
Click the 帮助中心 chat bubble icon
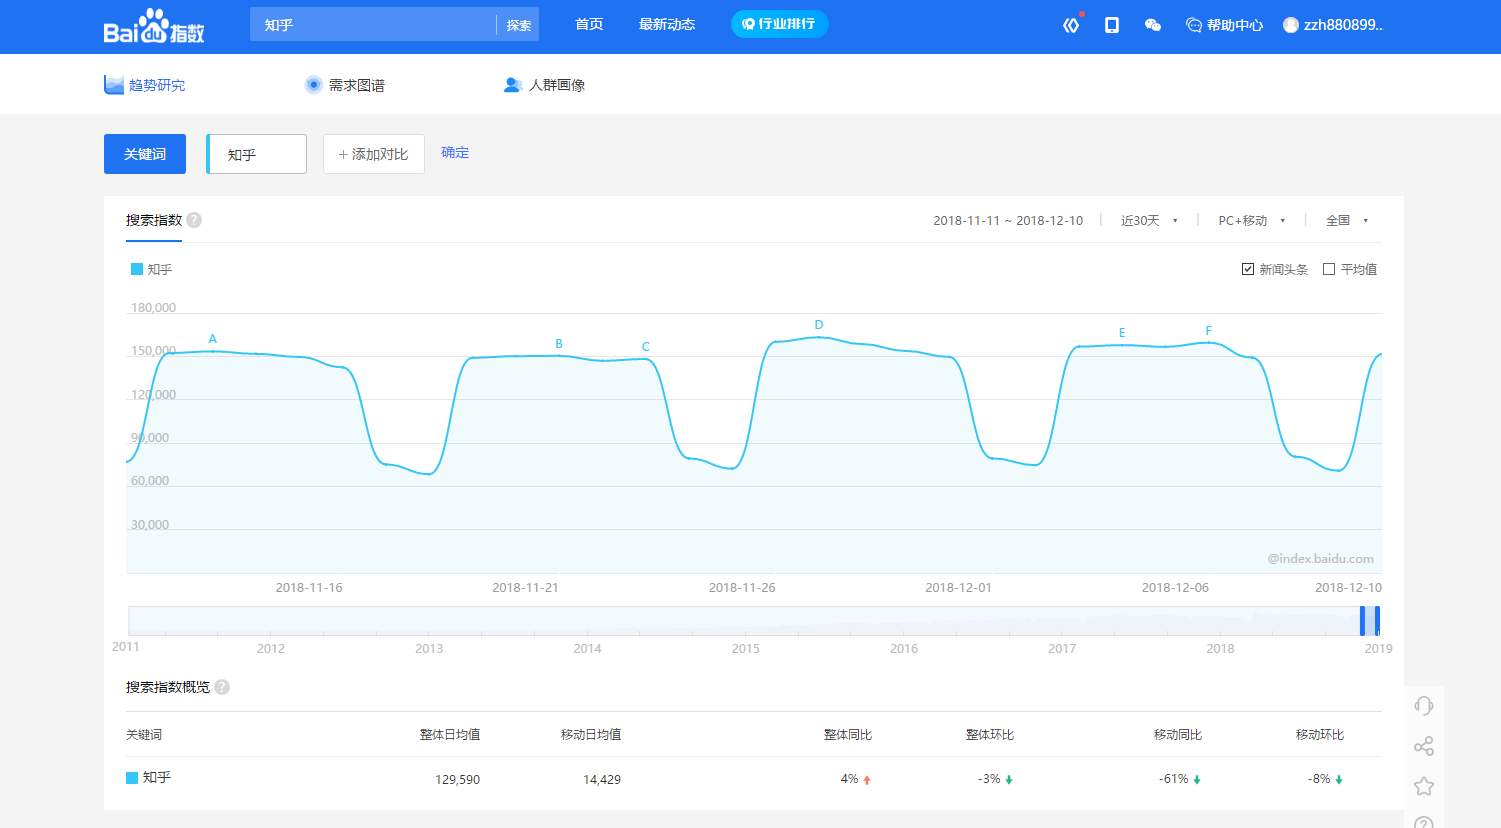tap(1194, 25)
